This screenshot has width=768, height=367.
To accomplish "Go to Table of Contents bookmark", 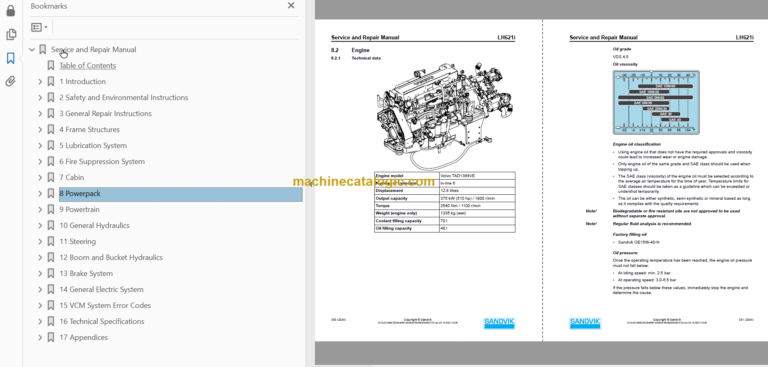I will [x=88, y=66].
